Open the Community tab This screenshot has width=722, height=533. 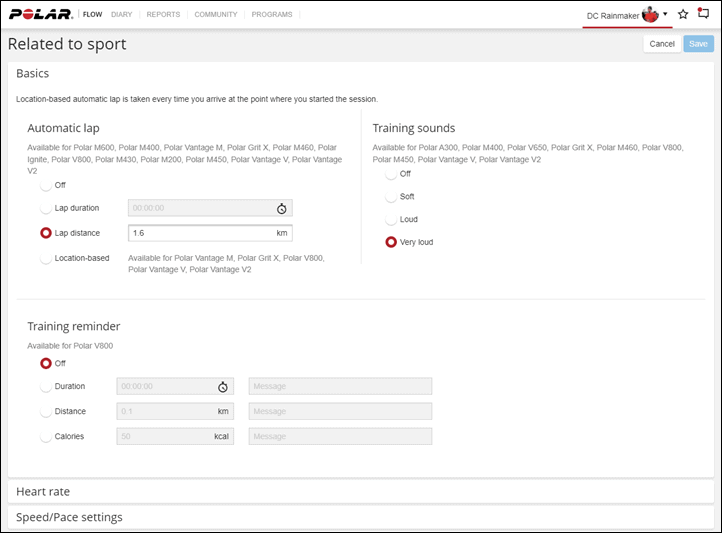coord(216,14)
